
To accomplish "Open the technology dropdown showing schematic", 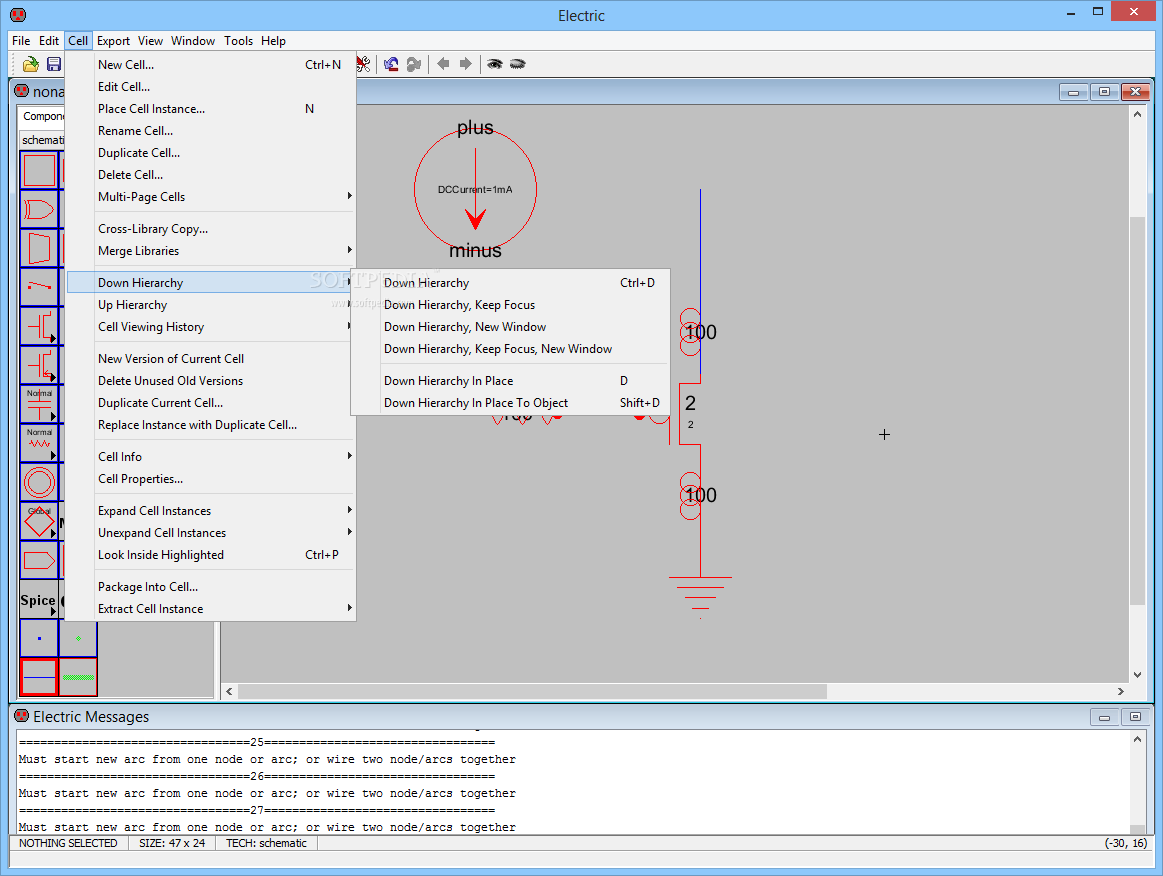I will pyautogui.click(x=42, y=139).
